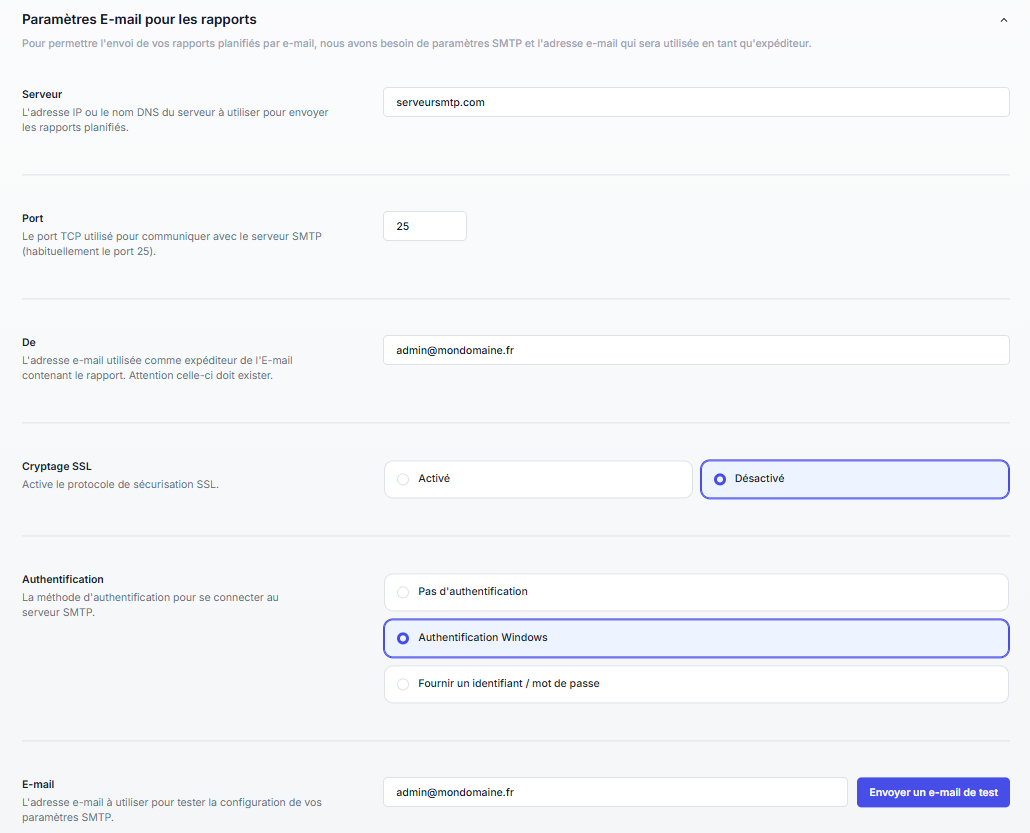Click the E-mail field label
The width and height of the screenshot is (1030, 833).
point(39,784)
